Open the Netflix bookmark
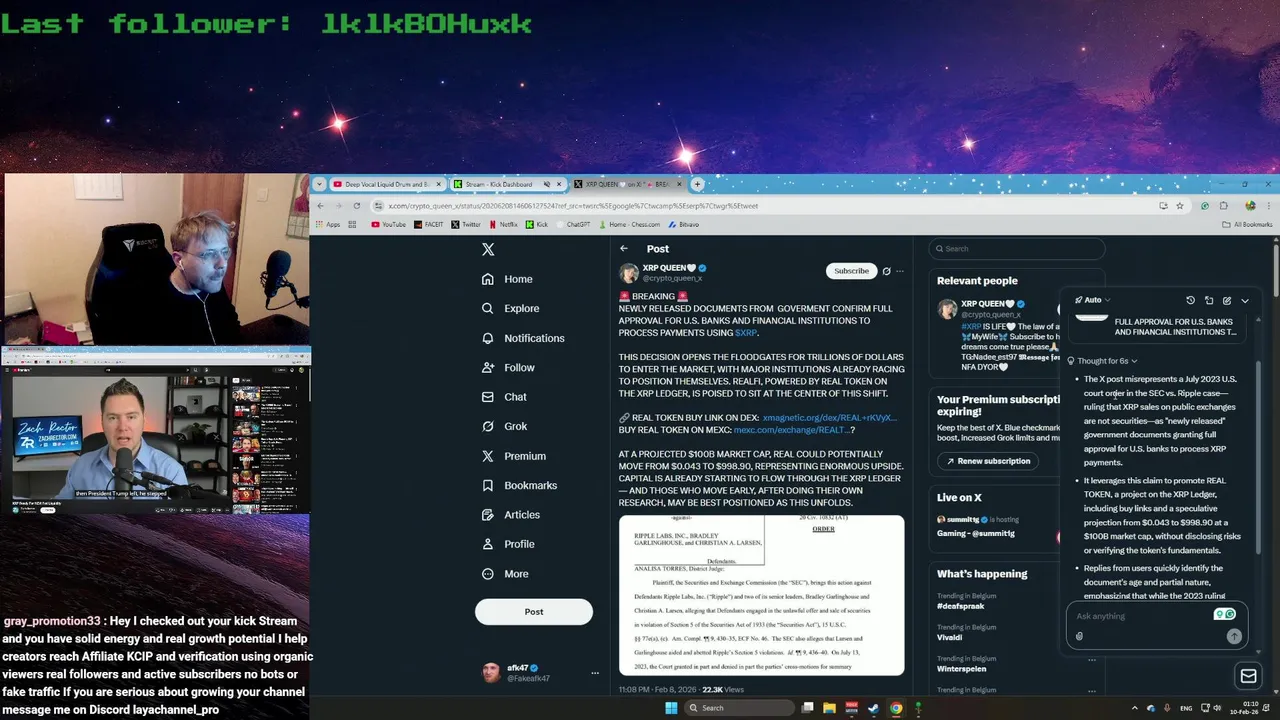Screen dimensions: 1280x720 (x=502, y=225)
